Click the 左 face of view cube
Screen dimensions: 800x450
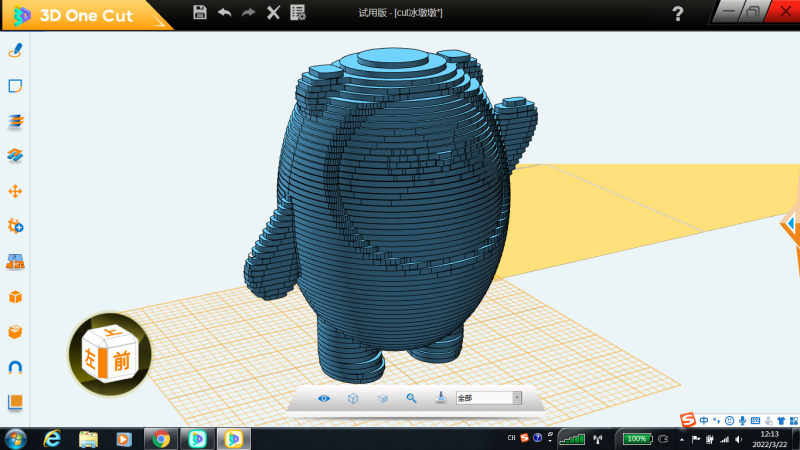(91, 358)
